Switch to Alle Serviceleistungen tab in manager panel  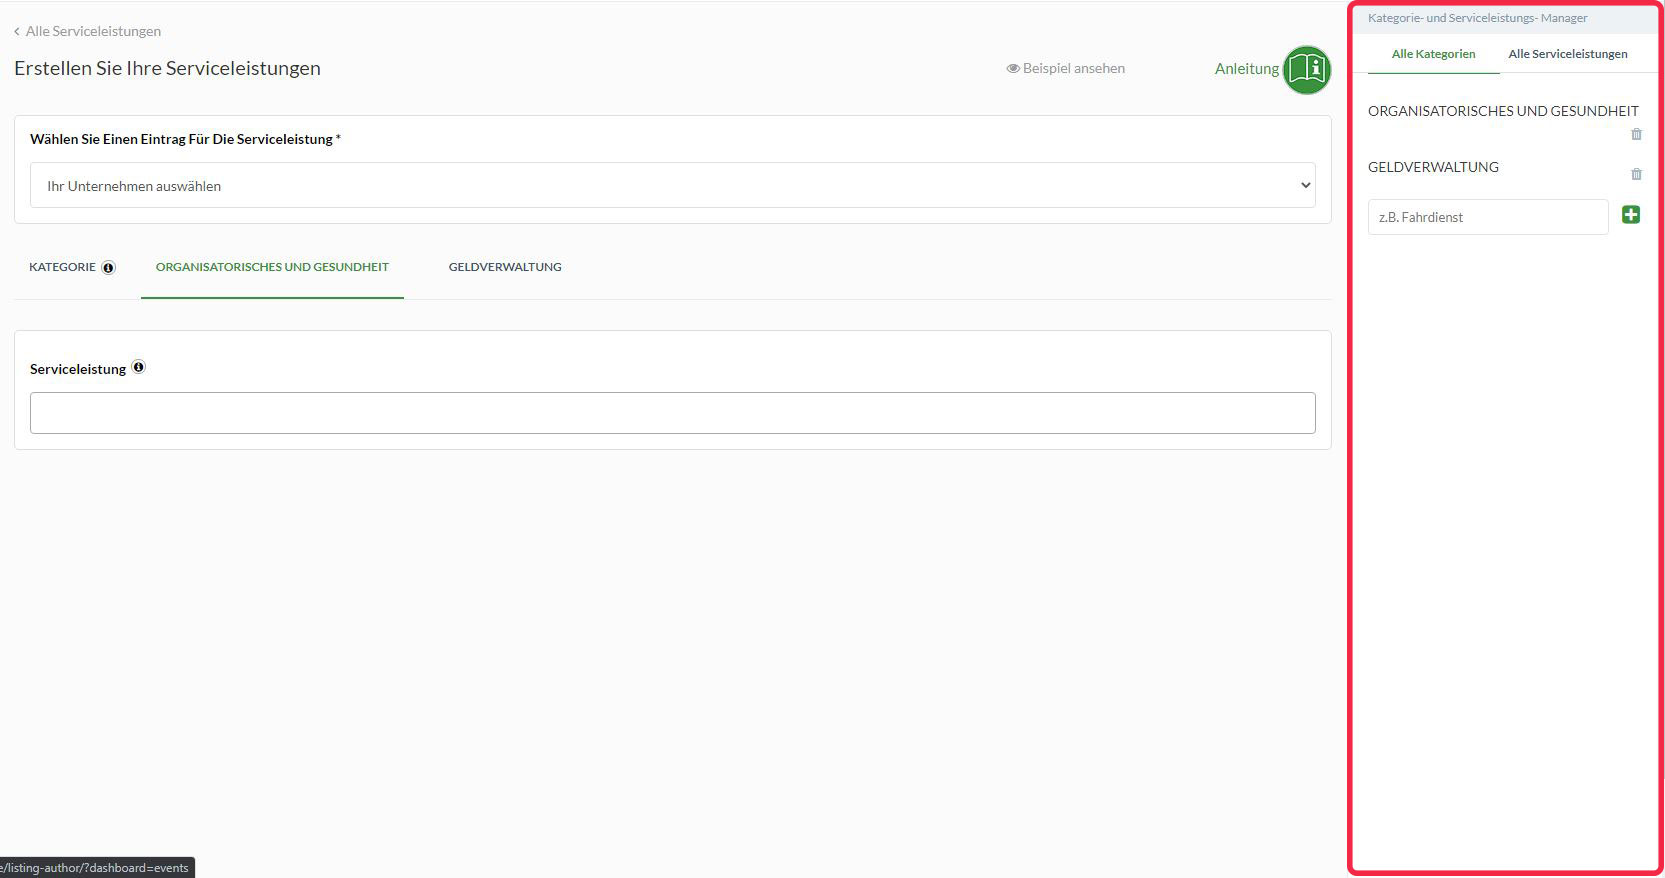tap(1567, 54)
